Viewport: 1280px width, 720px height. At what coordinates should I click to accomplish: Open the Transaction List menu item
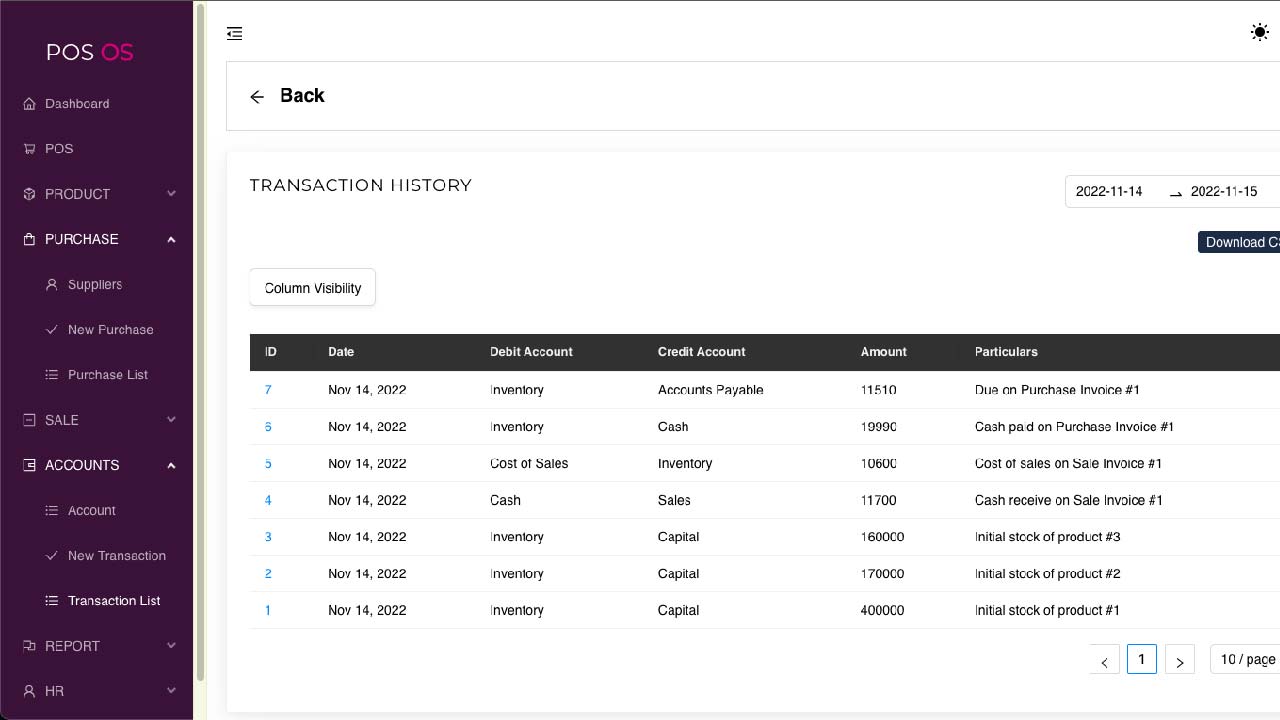point(114,601)
